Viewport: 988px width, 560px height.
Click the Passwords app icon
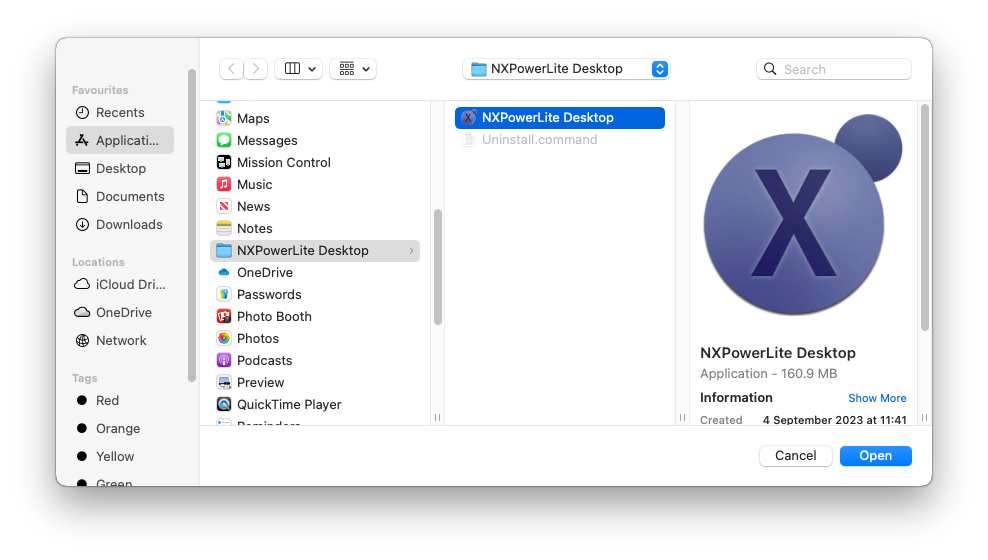(x=224, y=295)
